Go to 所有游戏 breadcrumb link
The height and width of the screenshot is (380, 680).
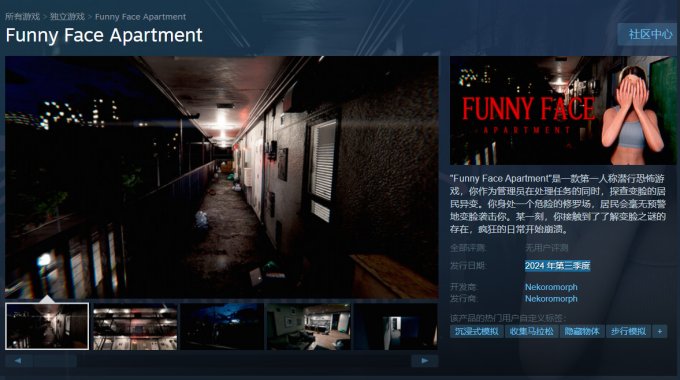coord(23,16)
